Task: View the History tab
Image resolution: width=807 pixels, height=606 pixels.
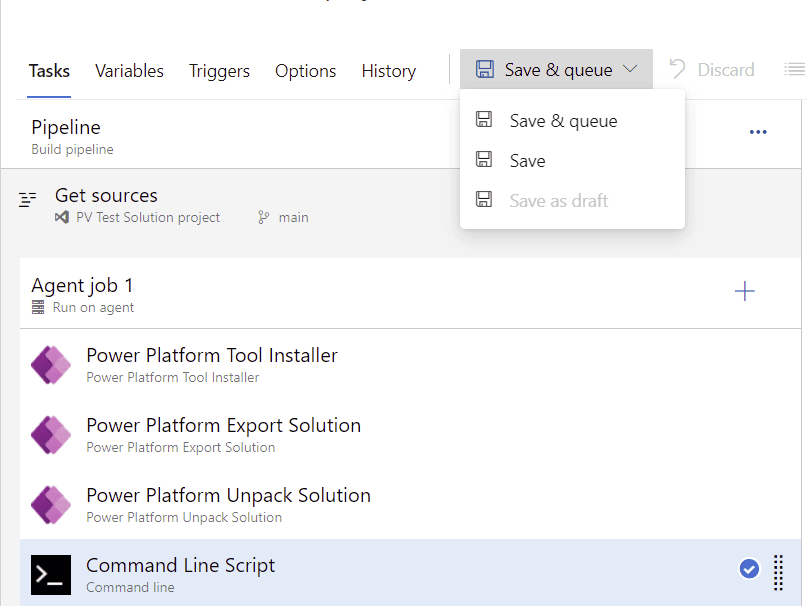Action: click(x=389, y=71)
